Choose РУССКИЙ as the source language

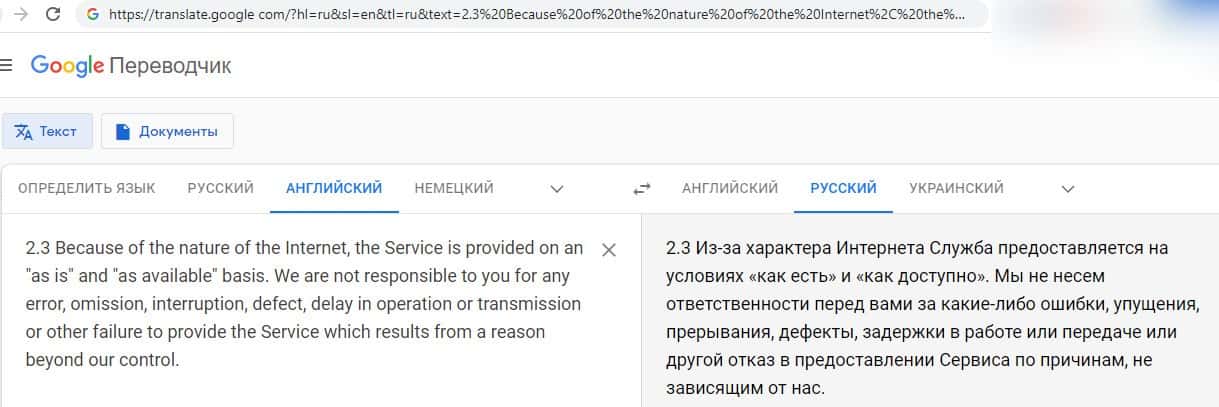click(220, 188)
